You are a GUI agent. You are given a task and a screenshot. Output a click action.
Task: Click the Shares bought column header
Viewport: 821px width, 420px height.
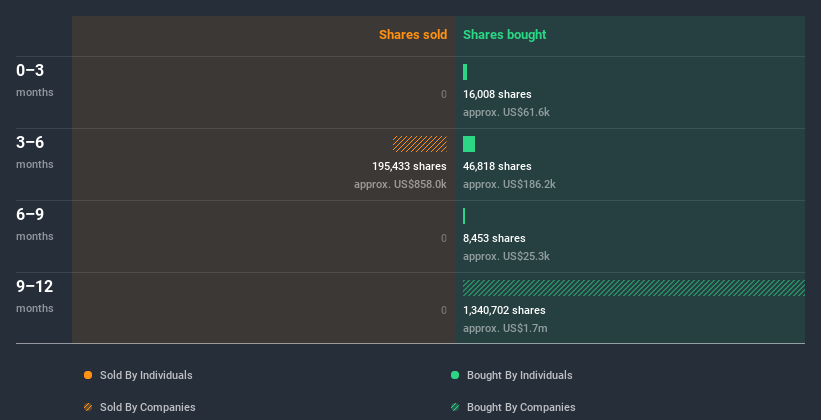point(505,35)
